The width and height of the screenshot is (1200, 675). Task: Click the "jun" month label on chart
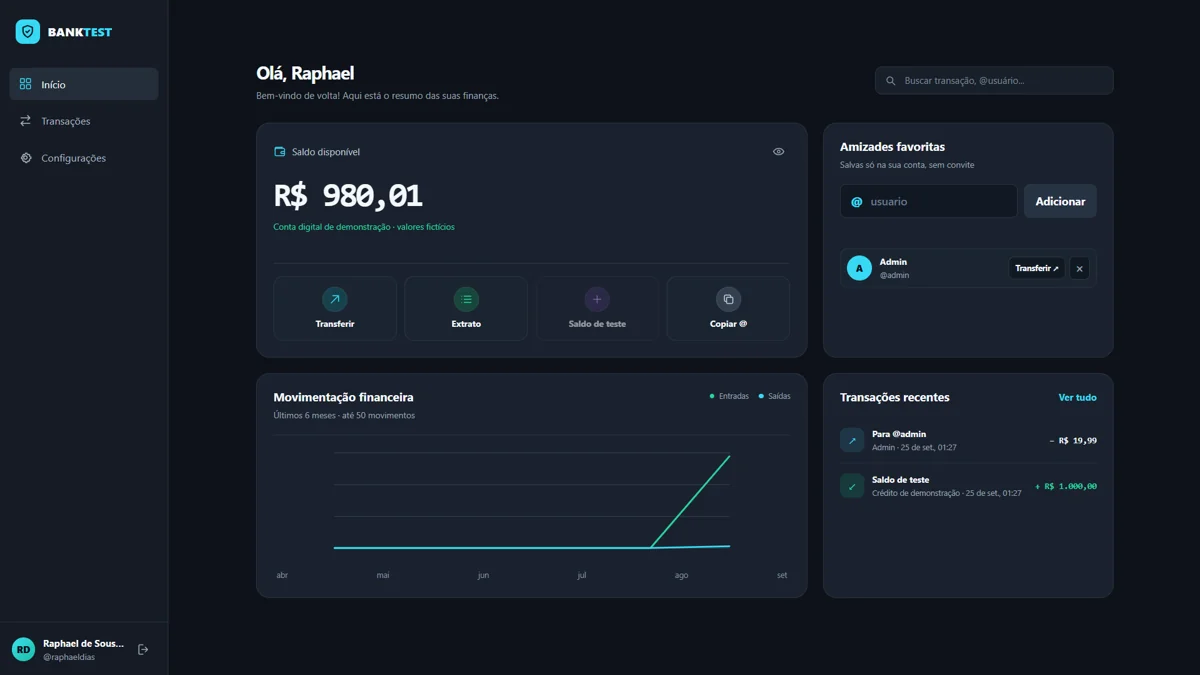483,575
